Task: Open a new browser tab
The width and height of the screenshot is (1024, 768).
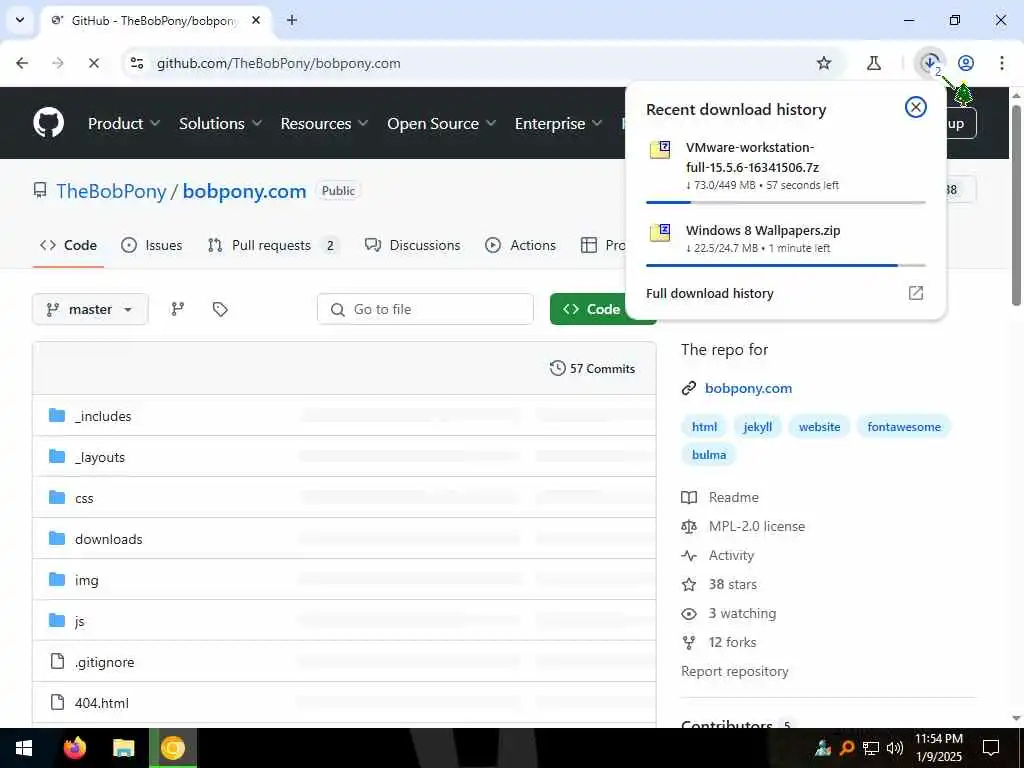Action: (292, 20)
